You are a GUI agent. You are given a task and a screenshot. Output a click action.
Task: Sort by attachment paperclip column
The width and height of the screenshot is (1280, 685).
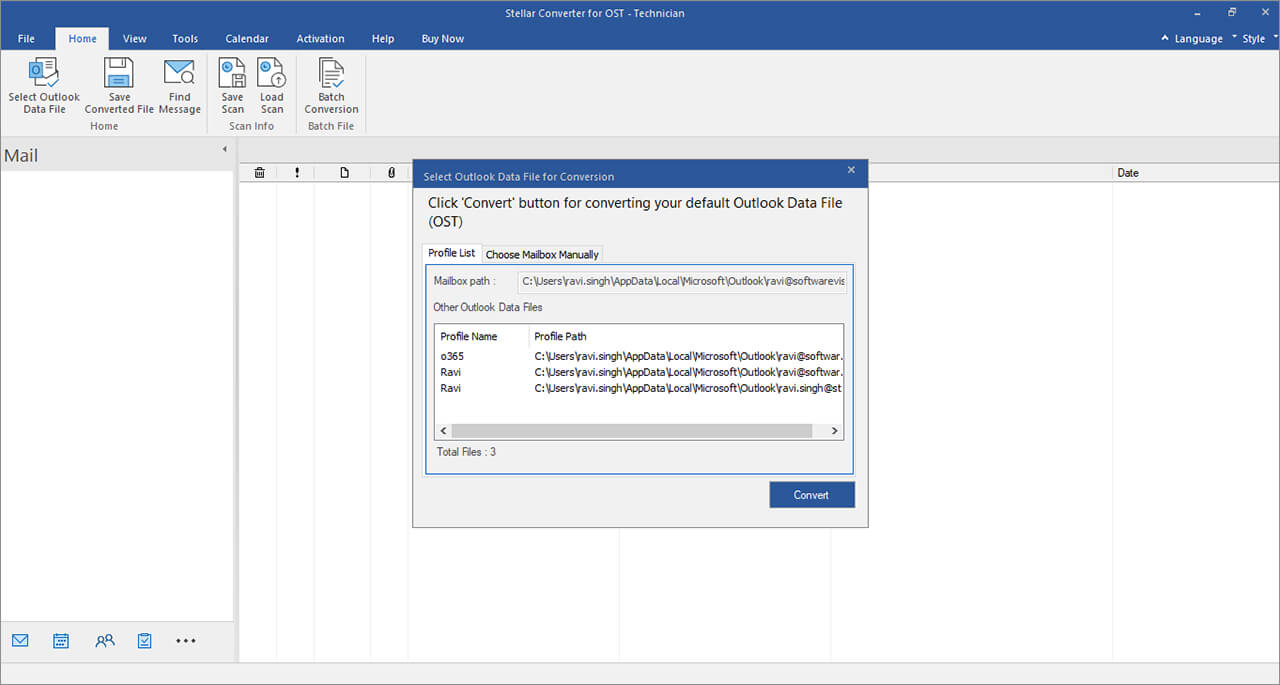(x=391, y=173)
